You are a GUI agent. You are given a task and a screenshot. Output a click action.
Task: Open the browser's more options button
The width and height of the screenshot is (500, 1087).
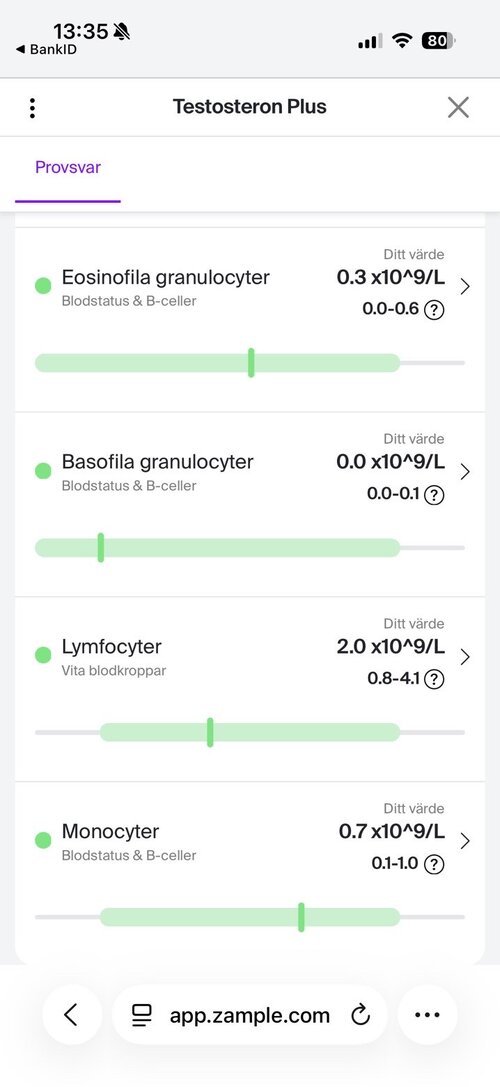(427, 1015)
